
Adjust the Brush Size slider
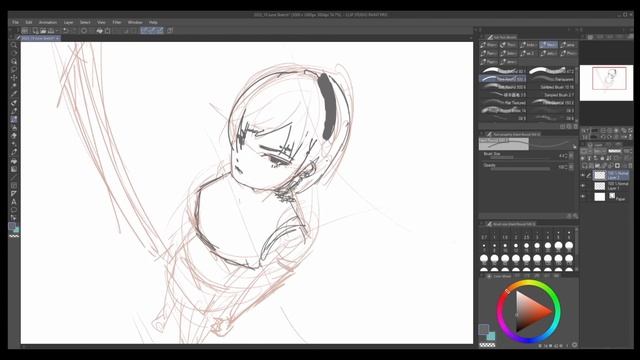[519, 157]
